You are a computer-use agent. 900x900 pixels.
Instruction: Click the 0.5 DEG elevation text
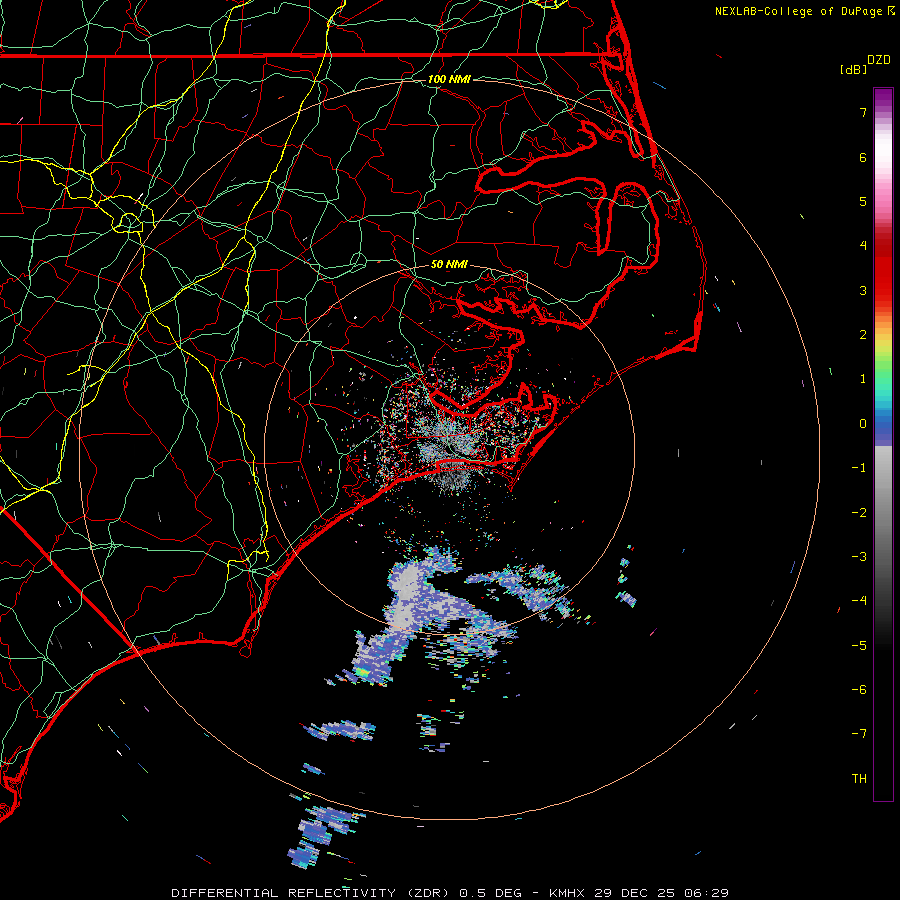(491, 893)
